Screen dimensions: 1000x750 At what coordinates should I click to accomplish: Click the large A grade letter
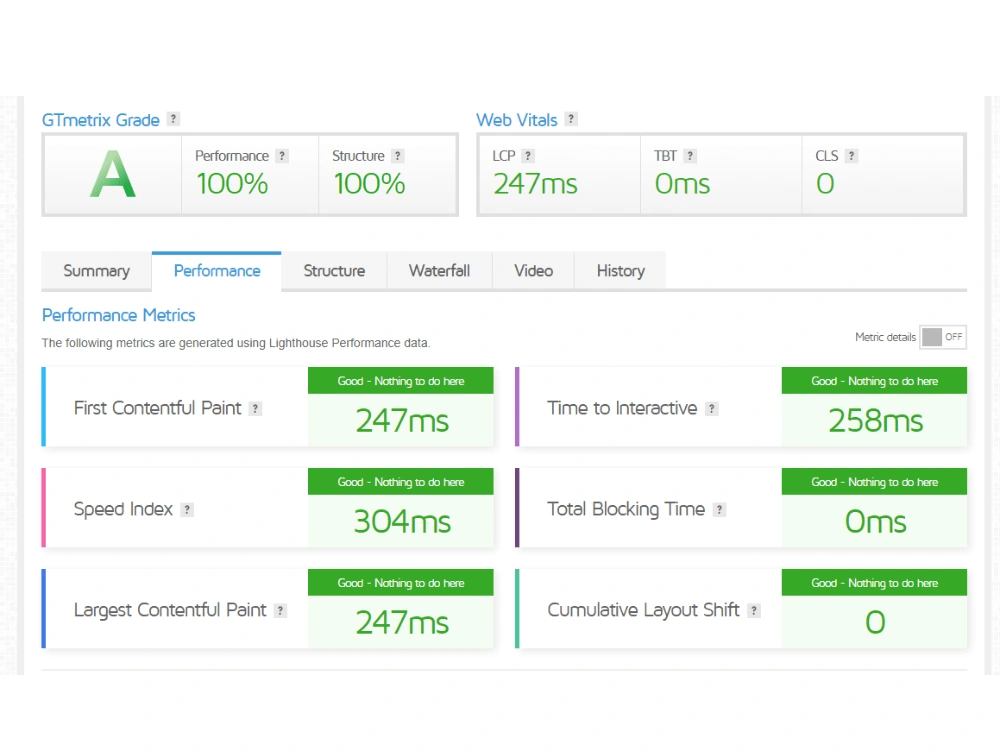113,174
